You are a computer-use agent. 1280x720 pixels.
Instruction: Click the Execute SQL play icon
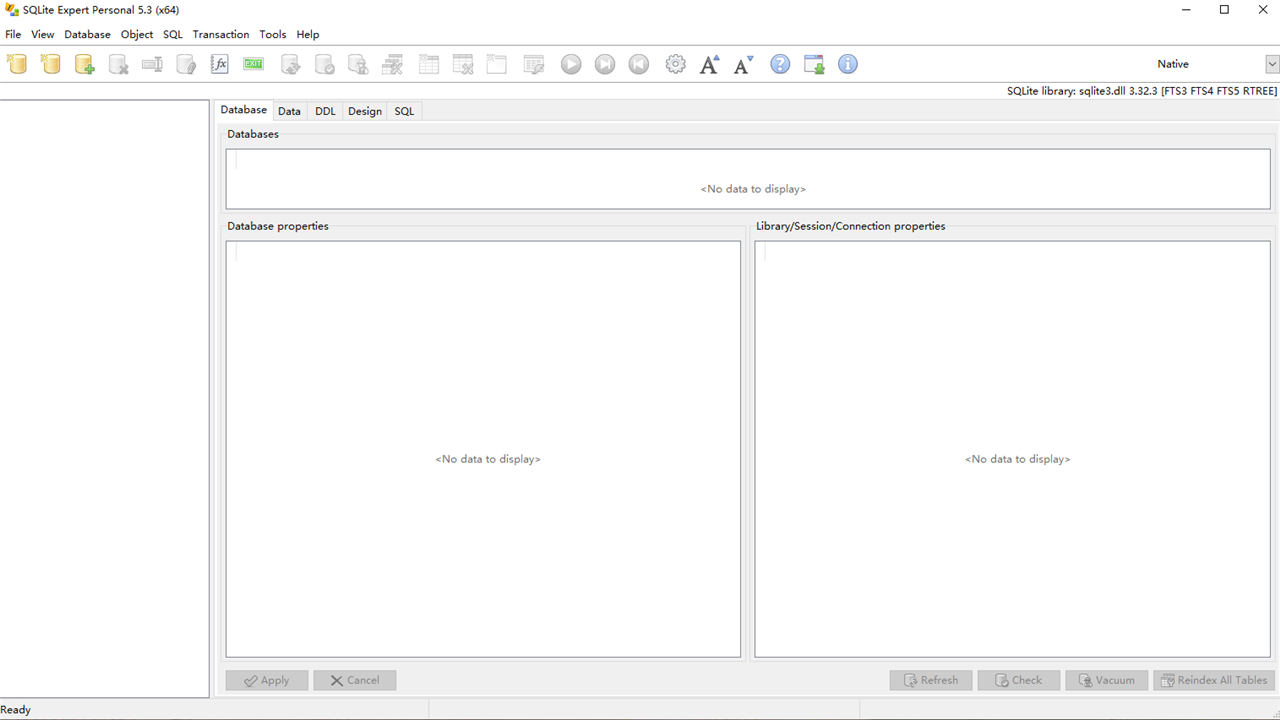click(570, 63)
